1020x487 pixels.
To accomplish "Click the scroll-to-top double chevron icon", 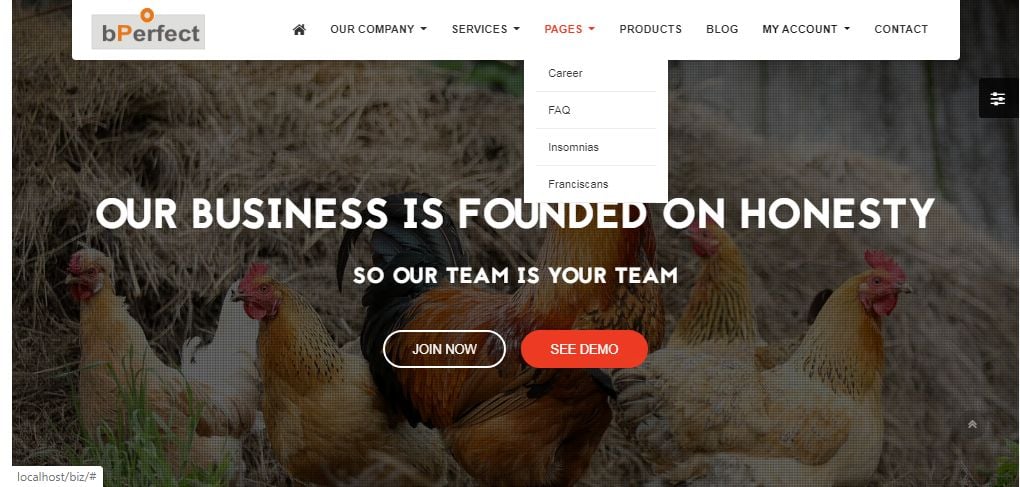I will click(x=972, y=425).
